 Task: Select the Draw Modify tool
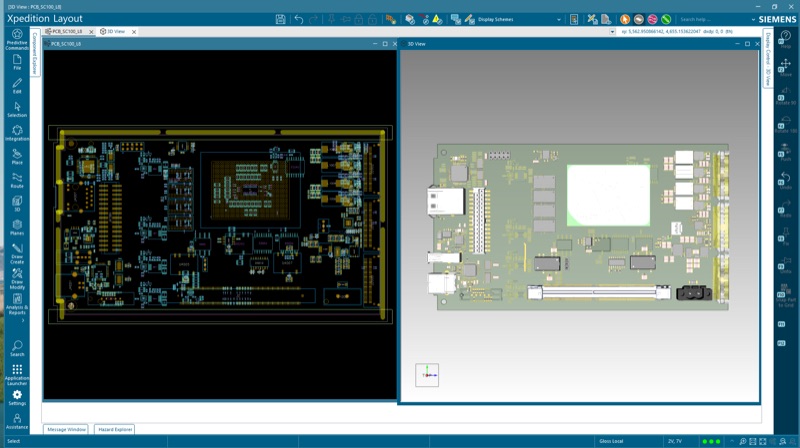(x=17, y=279)
